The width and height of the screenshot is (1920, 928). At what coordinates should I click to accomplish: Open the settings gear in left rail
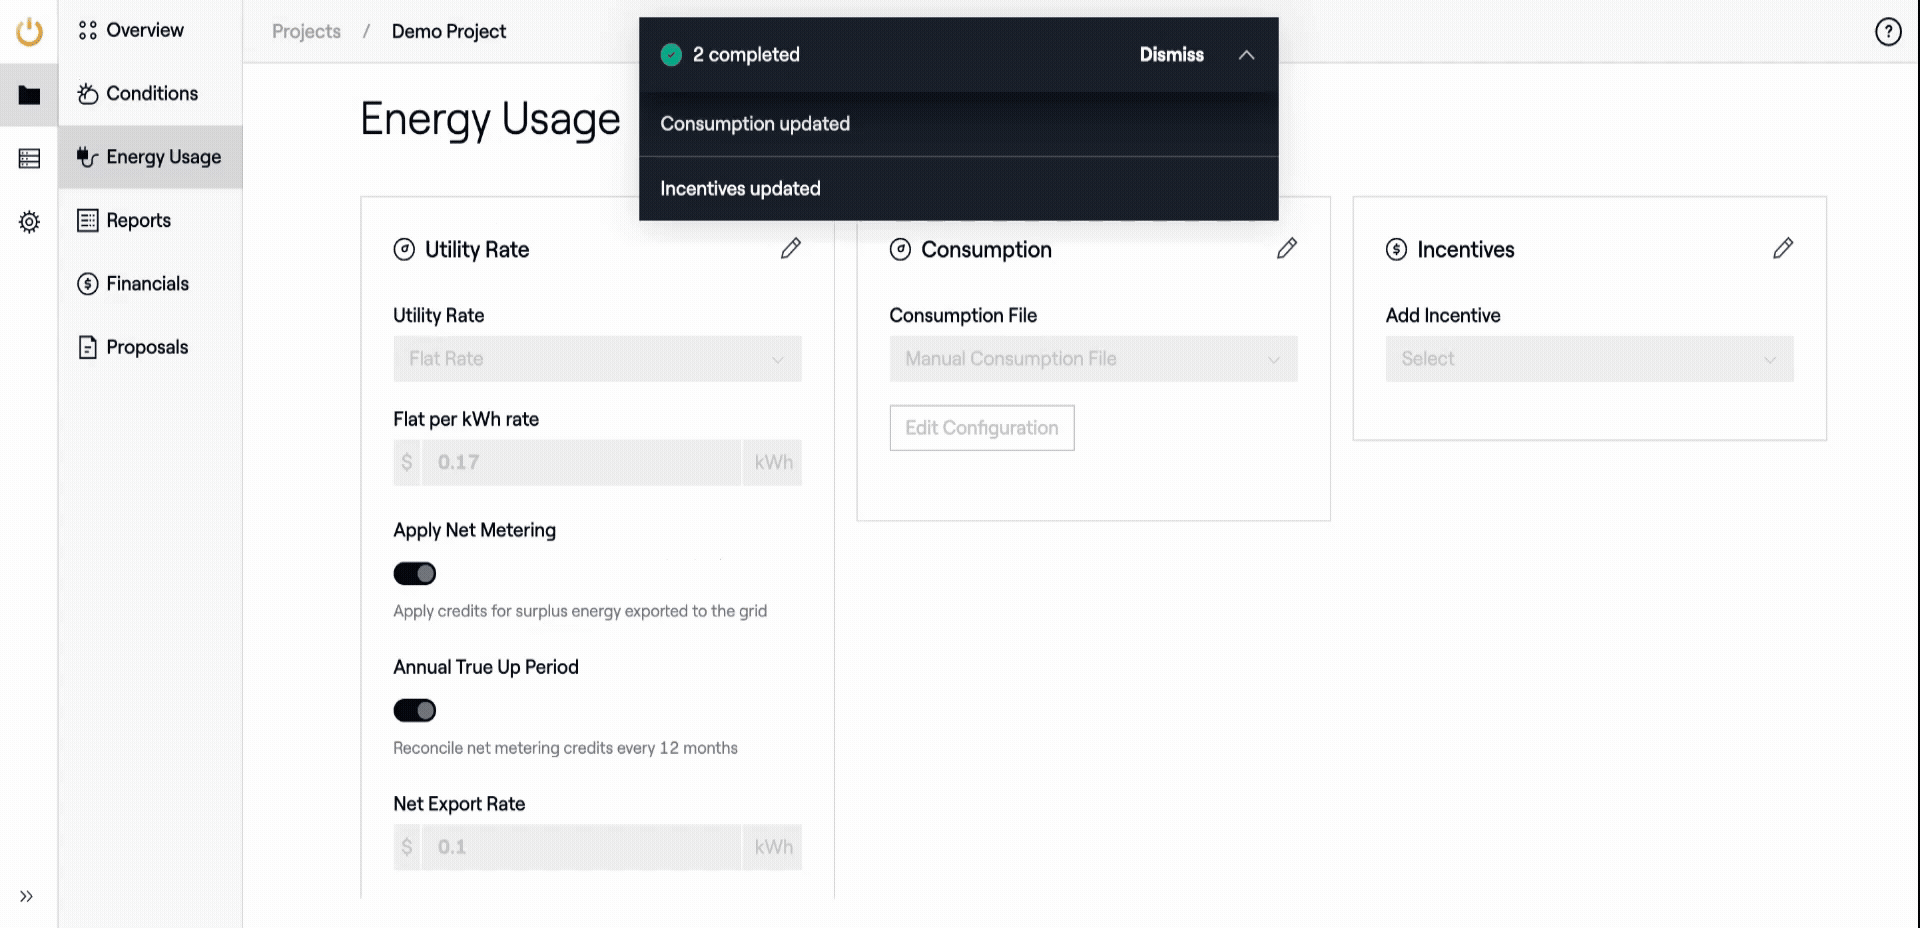pyautogui.click(x=29, y=222)
